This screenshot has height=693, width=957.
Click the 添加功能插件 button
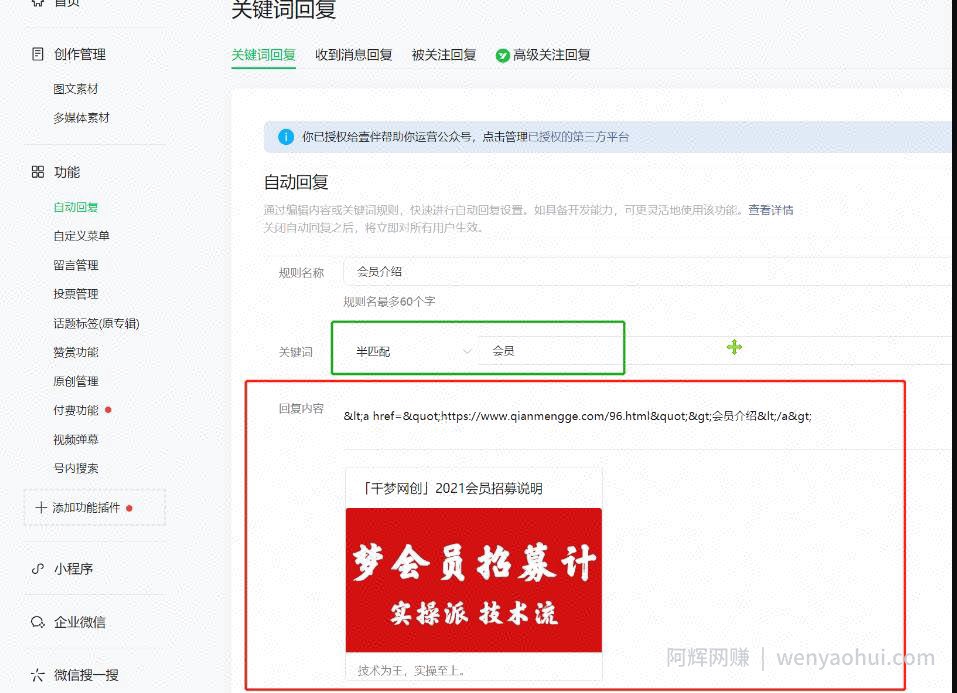click(x=95, y=507)
